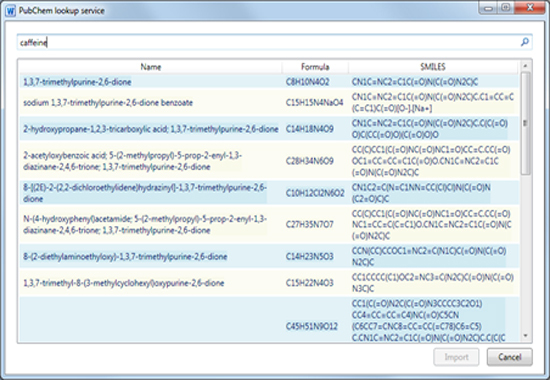Click the SMILES cell for C10H12Cl2N6O2
Image resolution: width=550 pixels, height=380 pixels.
click(x=421, y=193)
